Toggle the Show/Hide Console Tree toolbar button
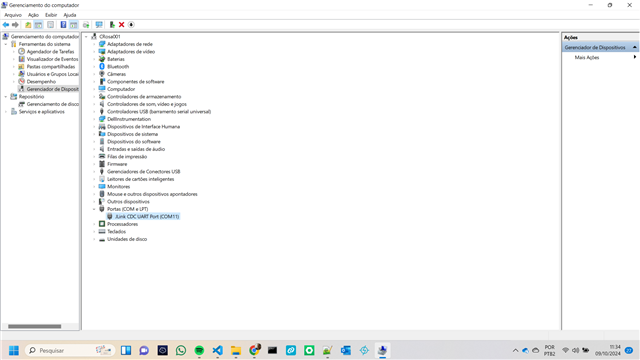640x360 pixels. (x=38, y=25)
